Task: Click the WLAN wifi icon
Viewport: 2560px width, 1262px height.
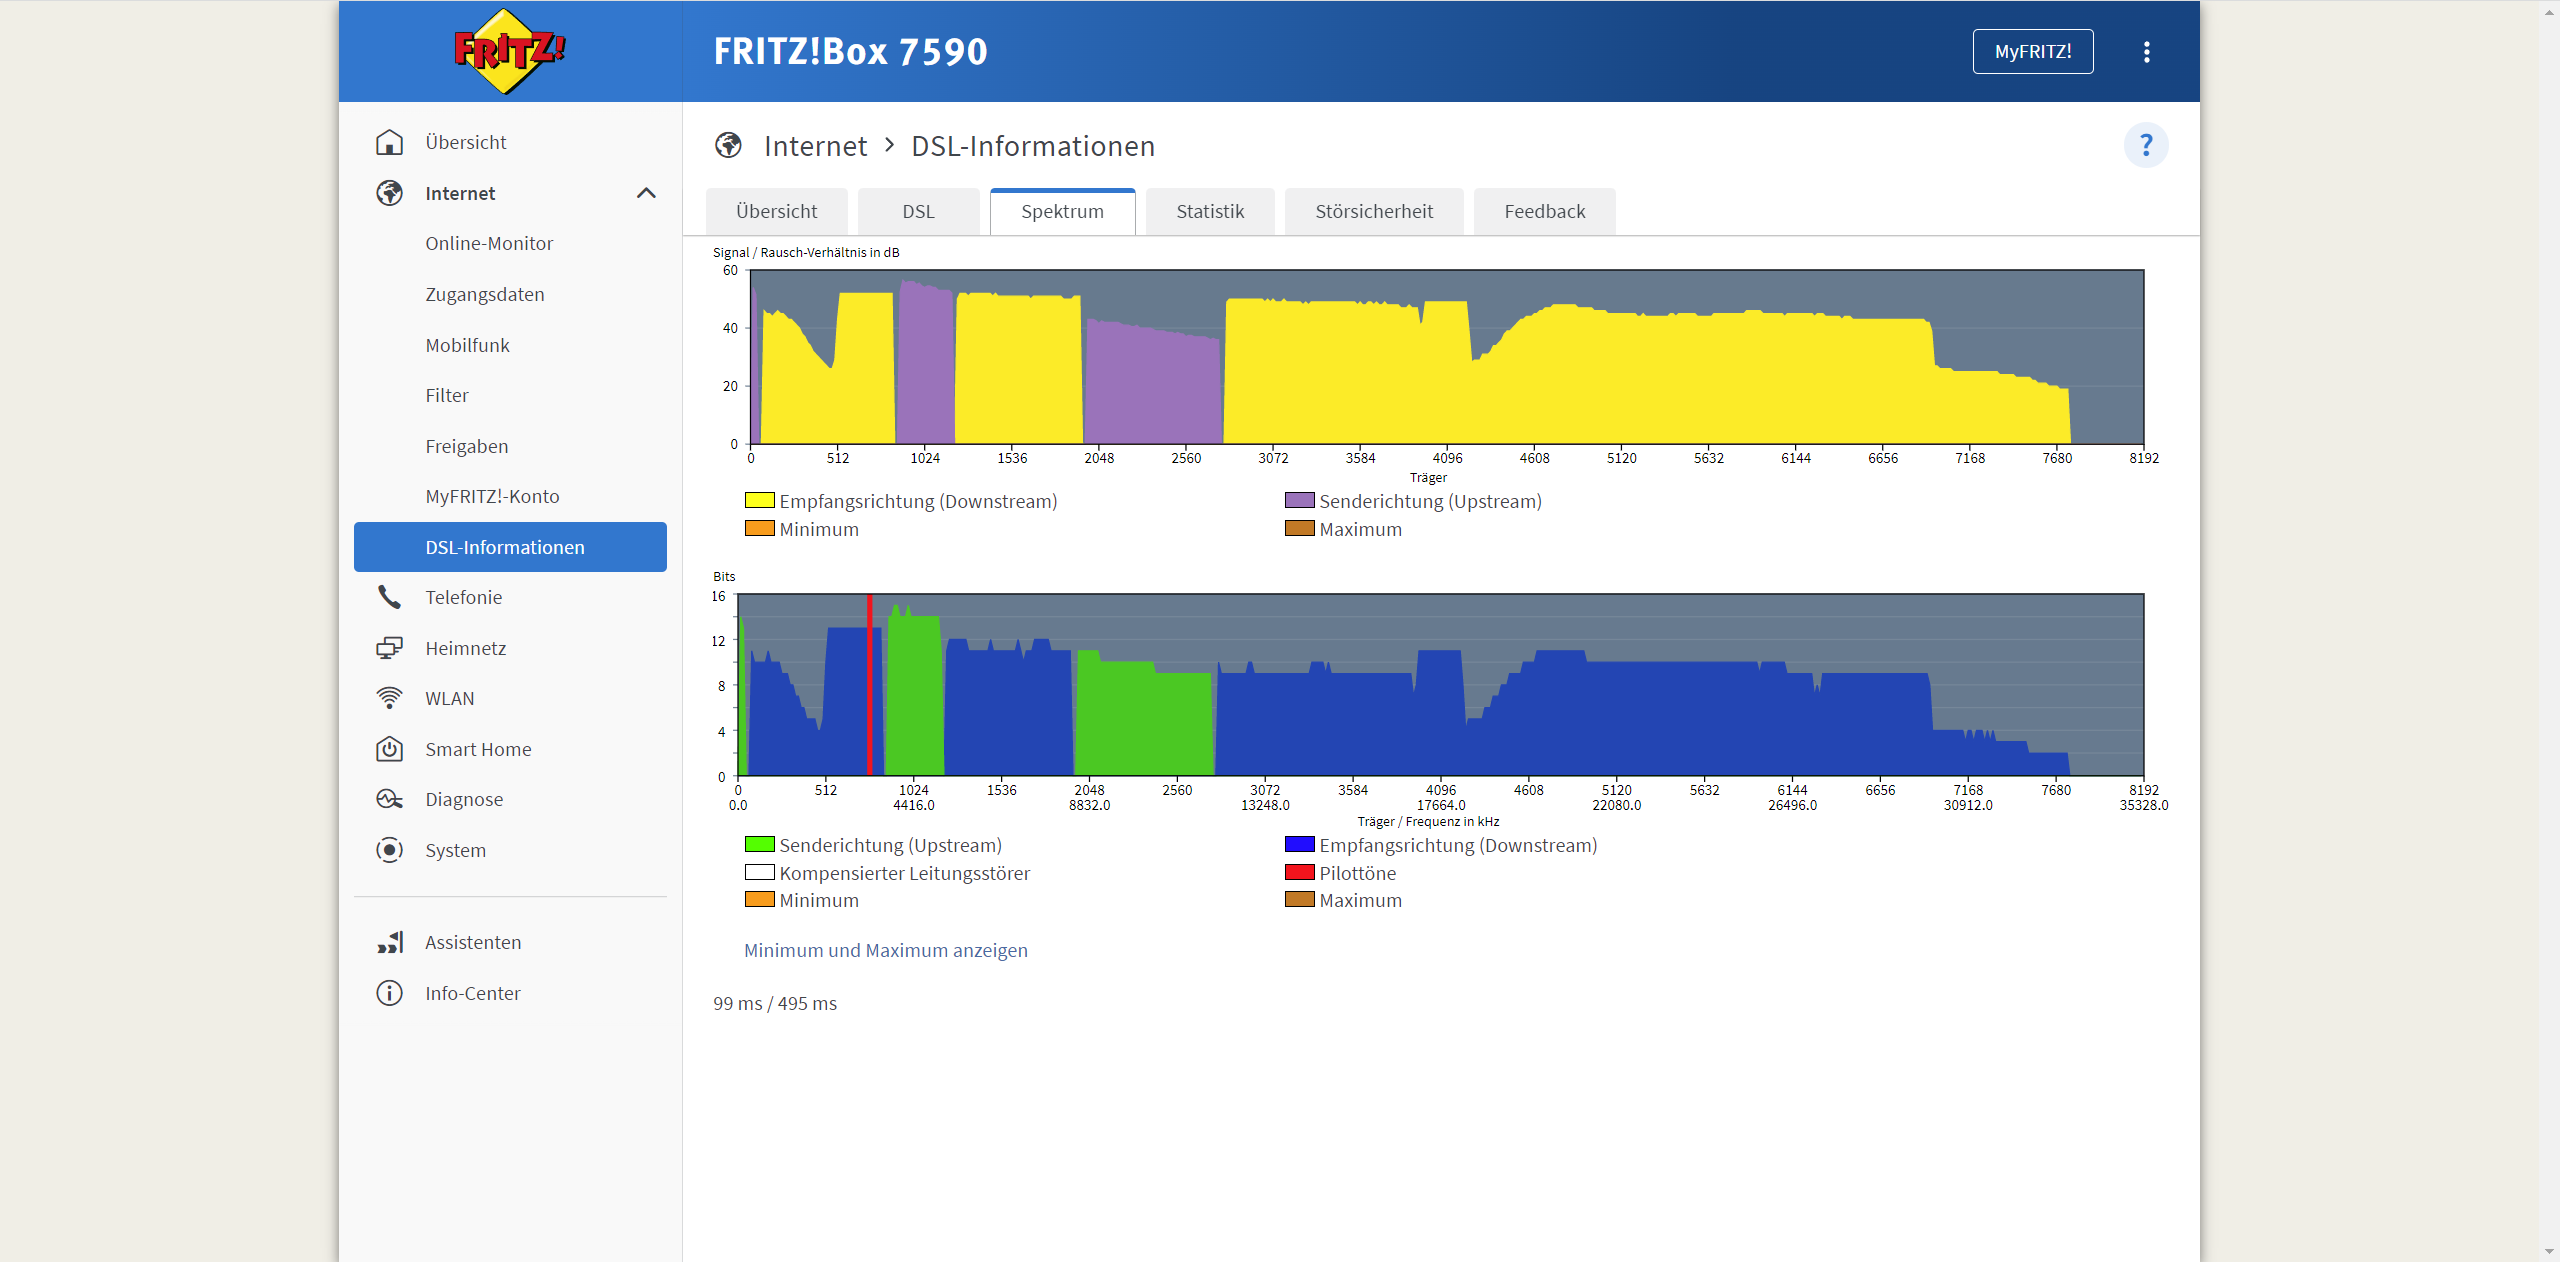Action: (389, 698)
